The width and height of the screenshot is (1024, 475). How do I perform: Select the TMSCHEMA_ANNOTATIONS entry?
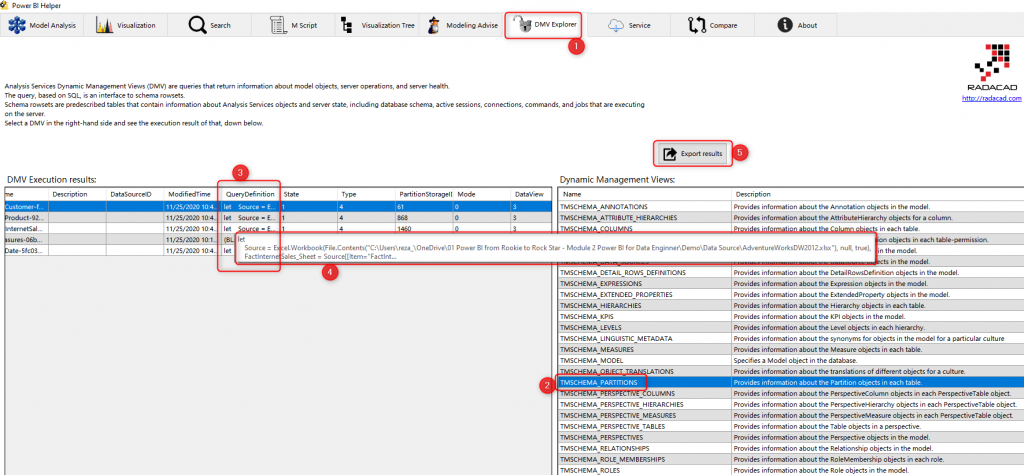[603, 206]
